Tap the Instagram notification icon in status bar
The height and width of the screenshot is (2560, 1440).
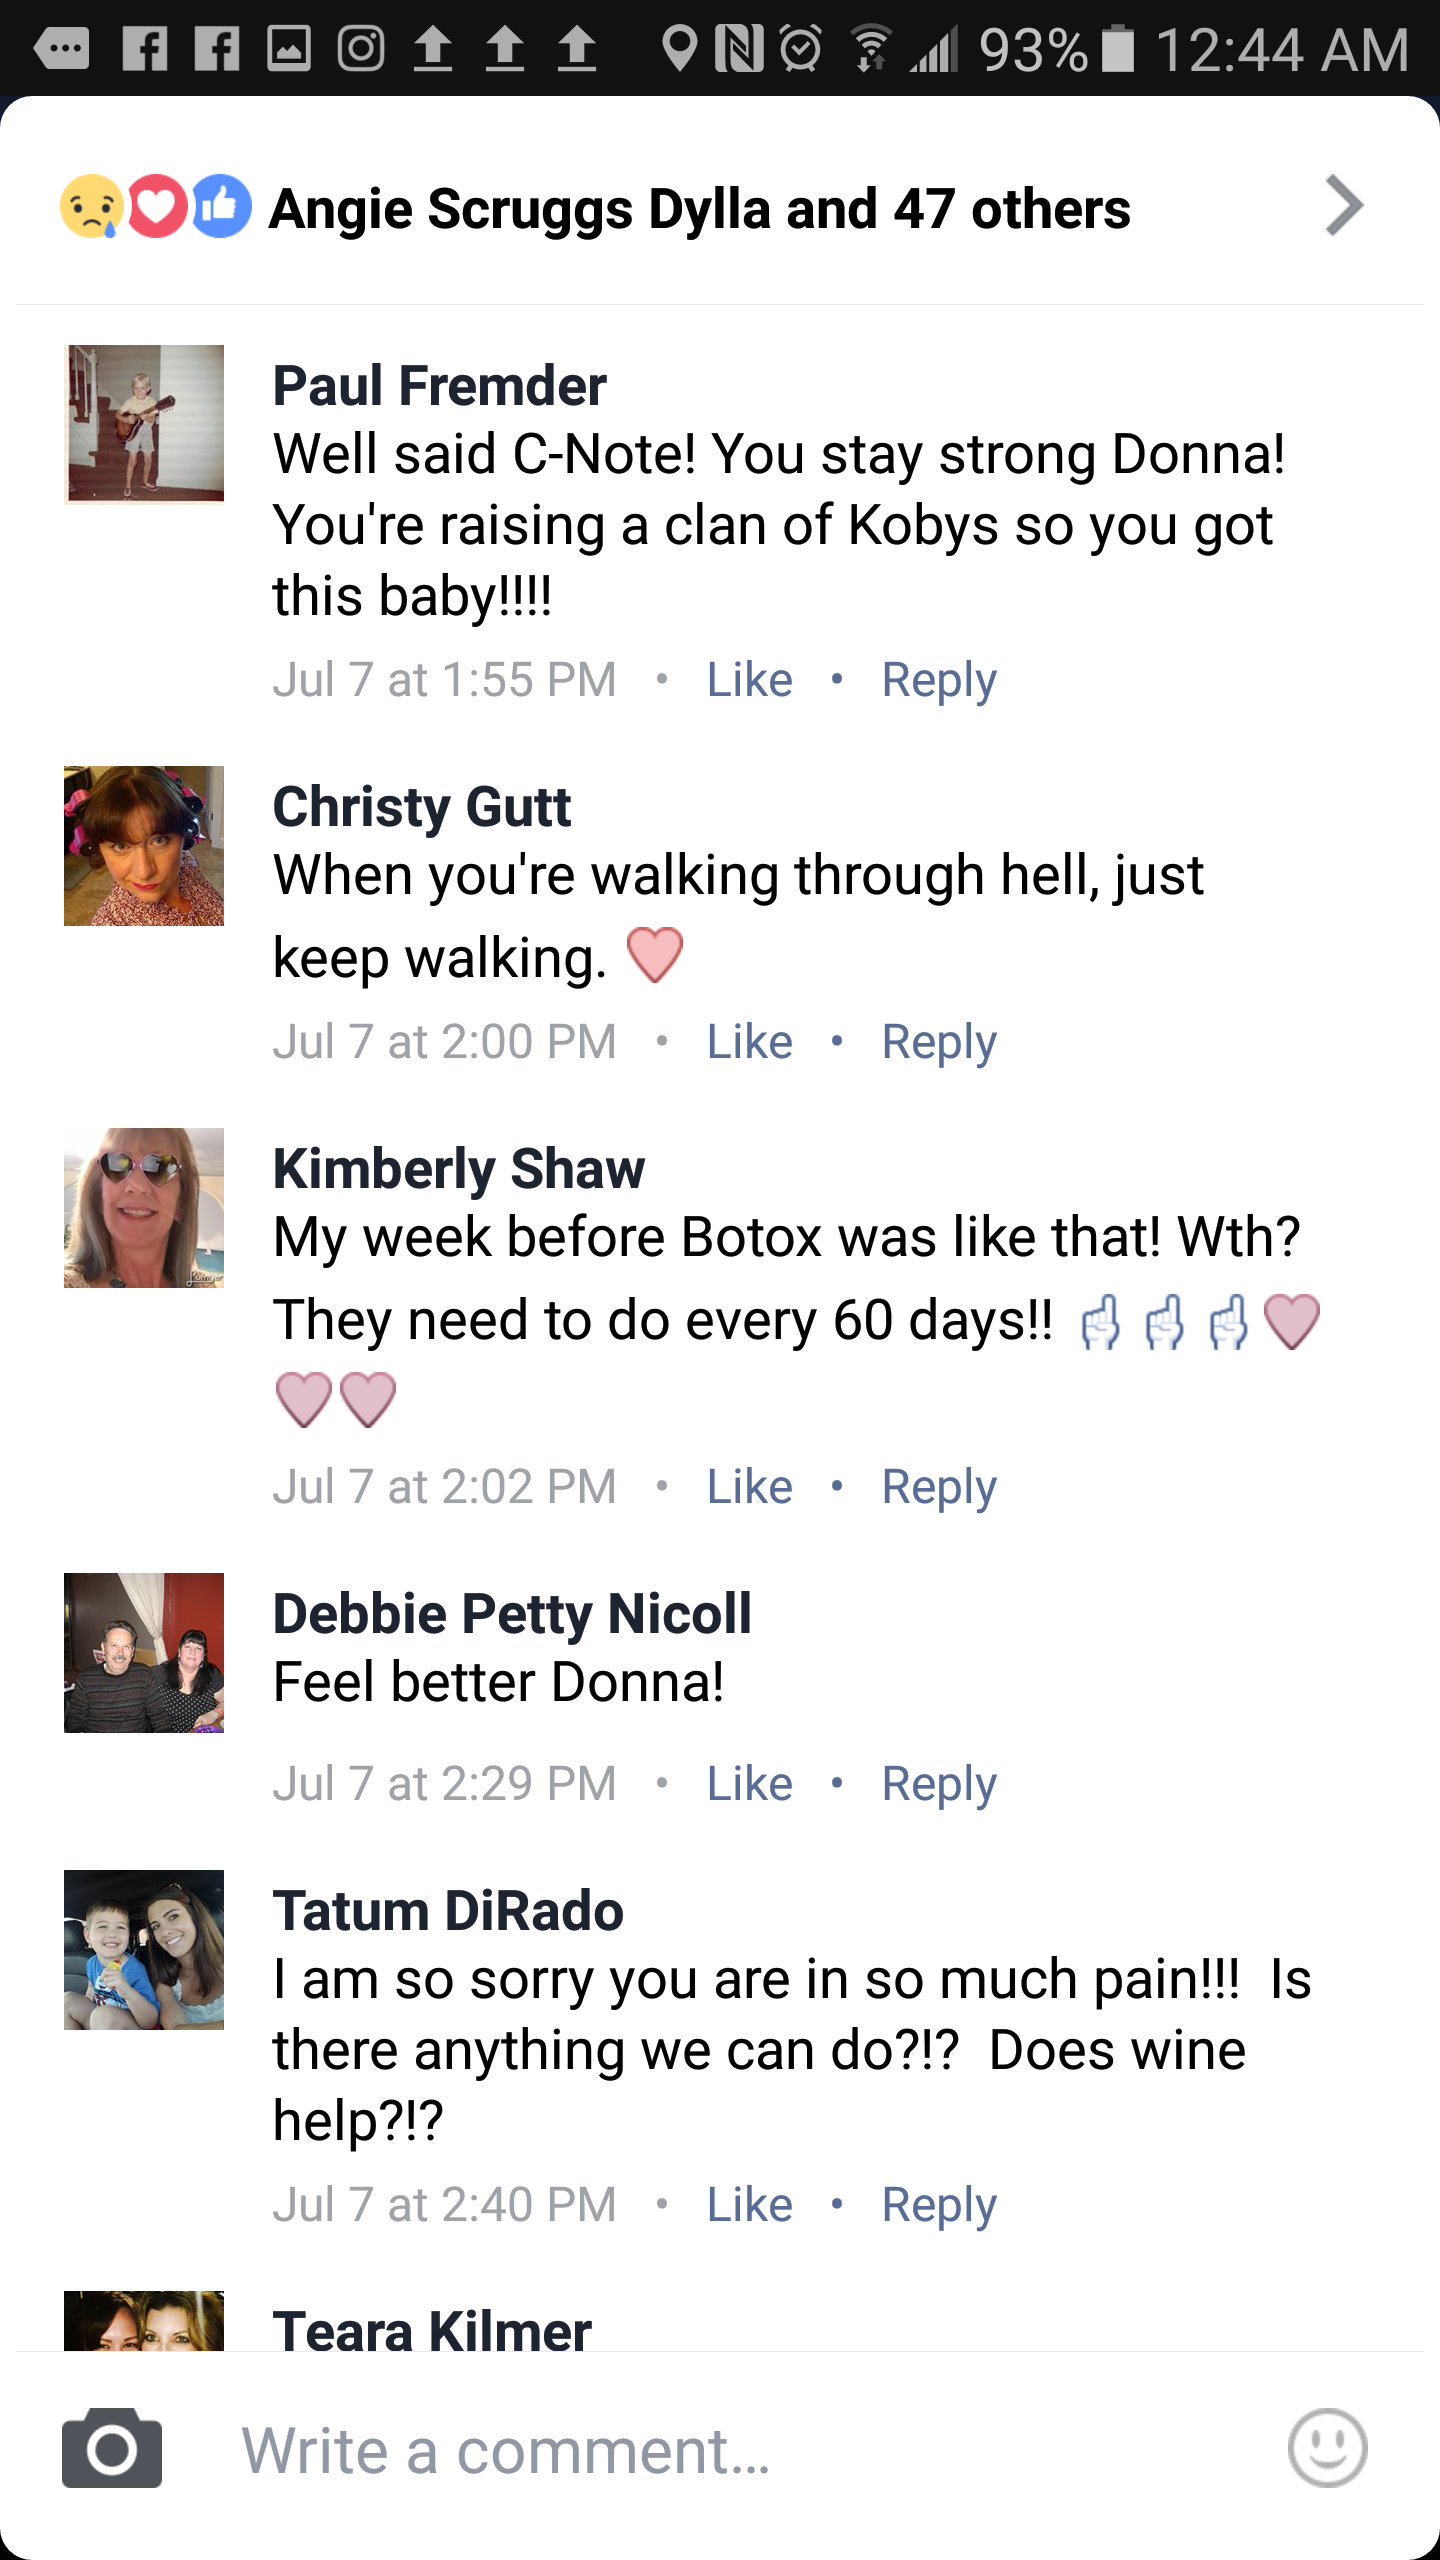[361, 48]
